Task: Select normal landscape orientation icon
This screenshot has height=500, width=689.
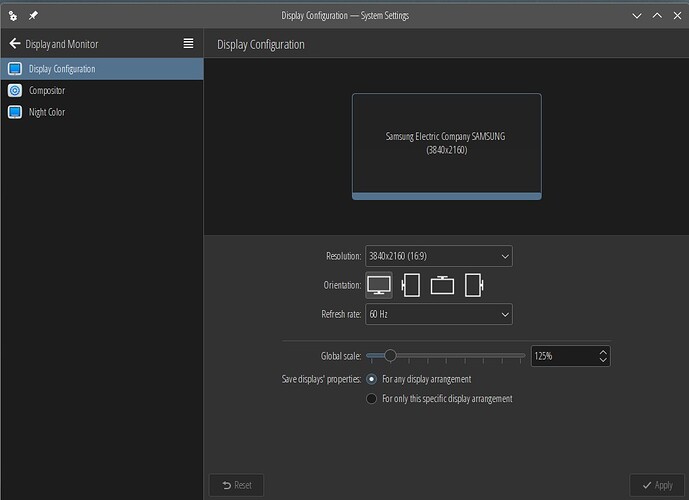Action: click(379, 285)
